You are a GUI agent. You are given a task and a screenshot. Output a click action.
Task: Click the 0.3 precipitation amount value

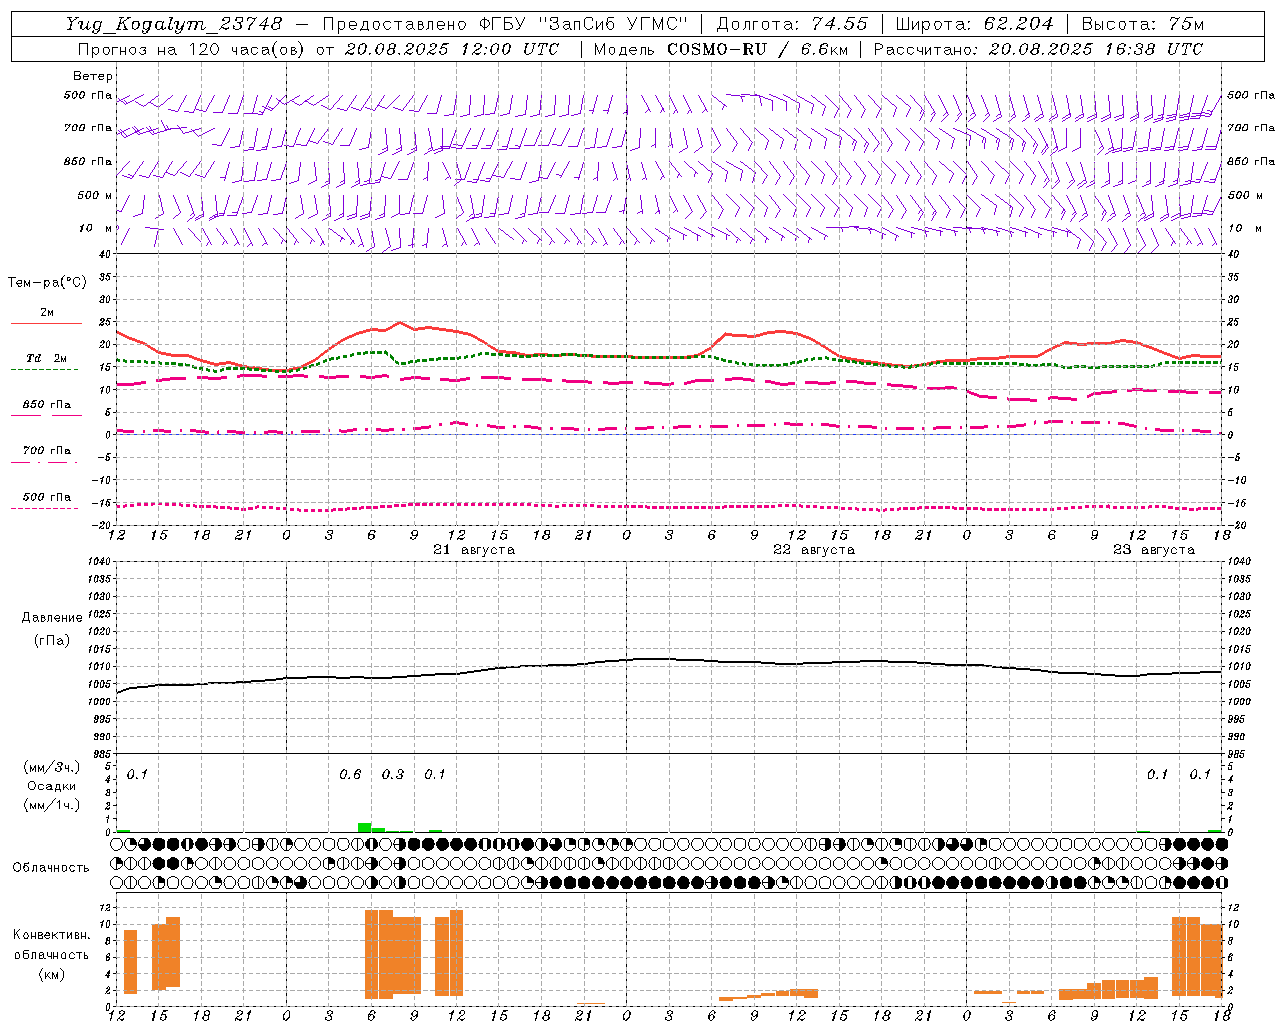click(x=393, y=775)
